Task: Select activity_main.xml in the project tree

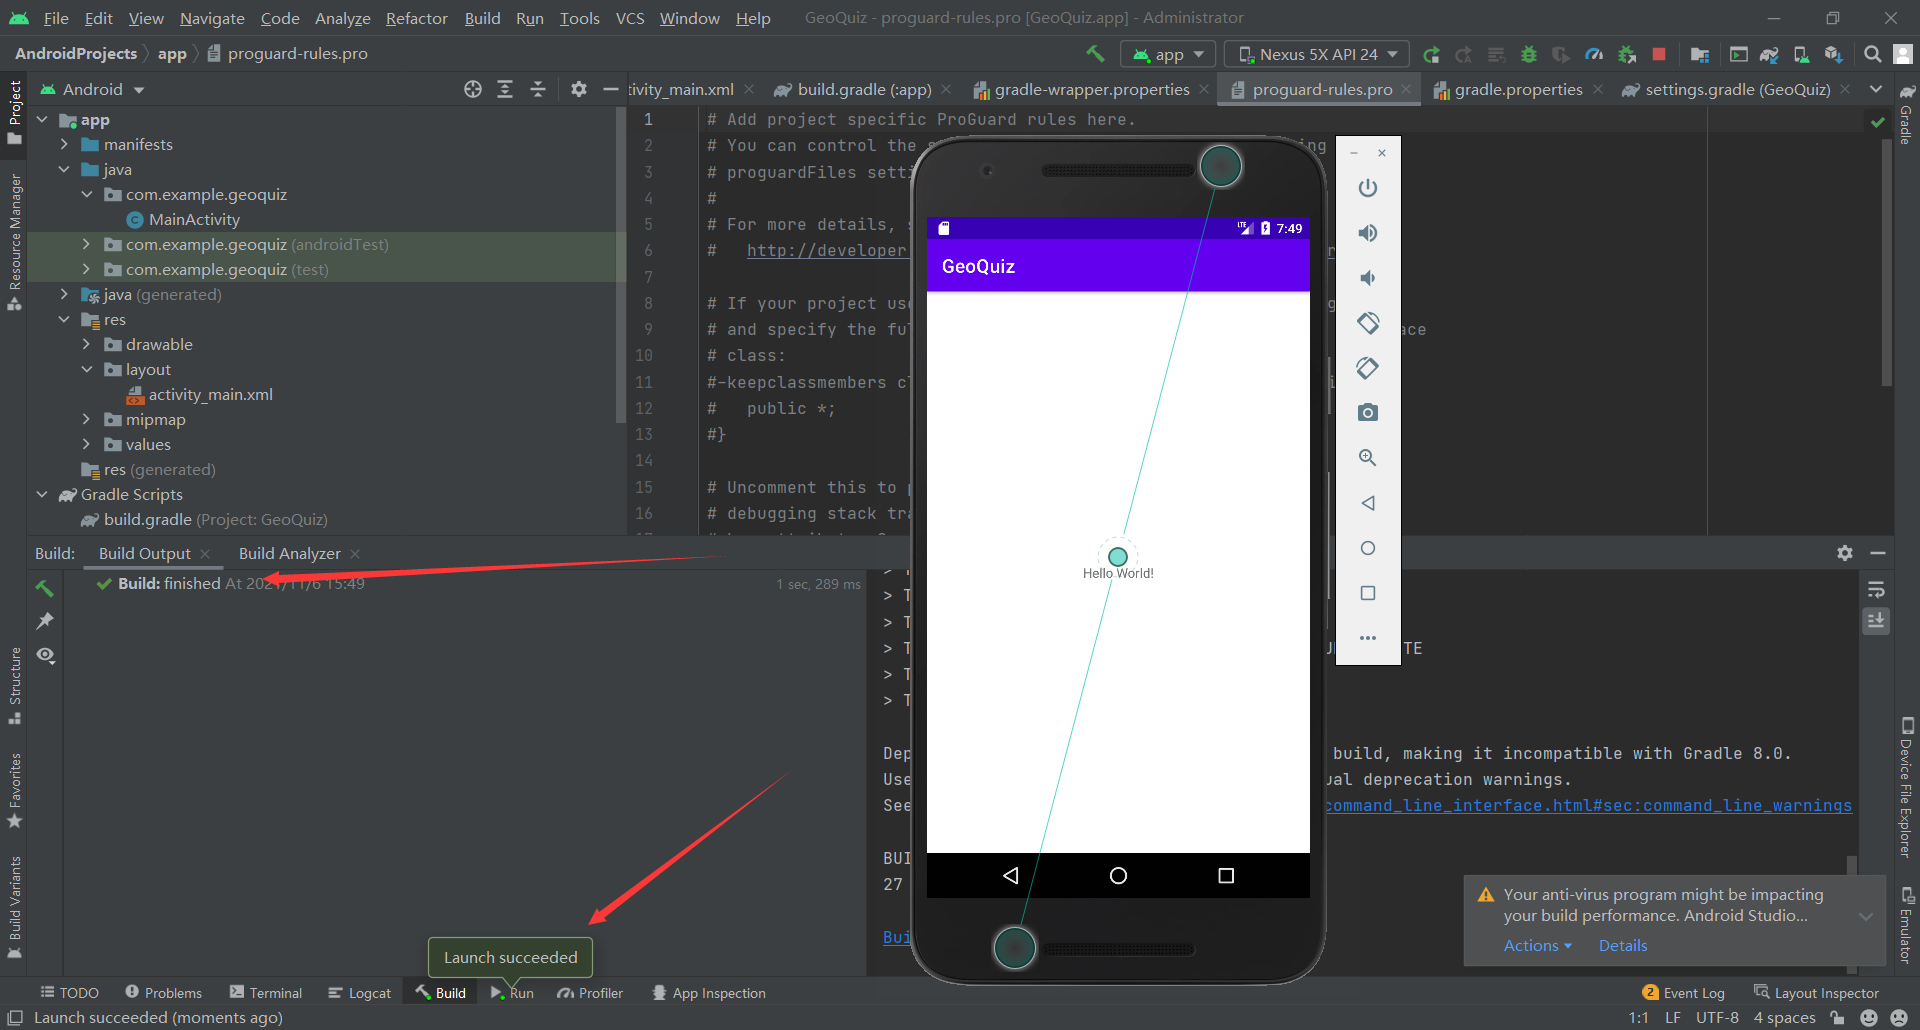Action: point(210,394)
